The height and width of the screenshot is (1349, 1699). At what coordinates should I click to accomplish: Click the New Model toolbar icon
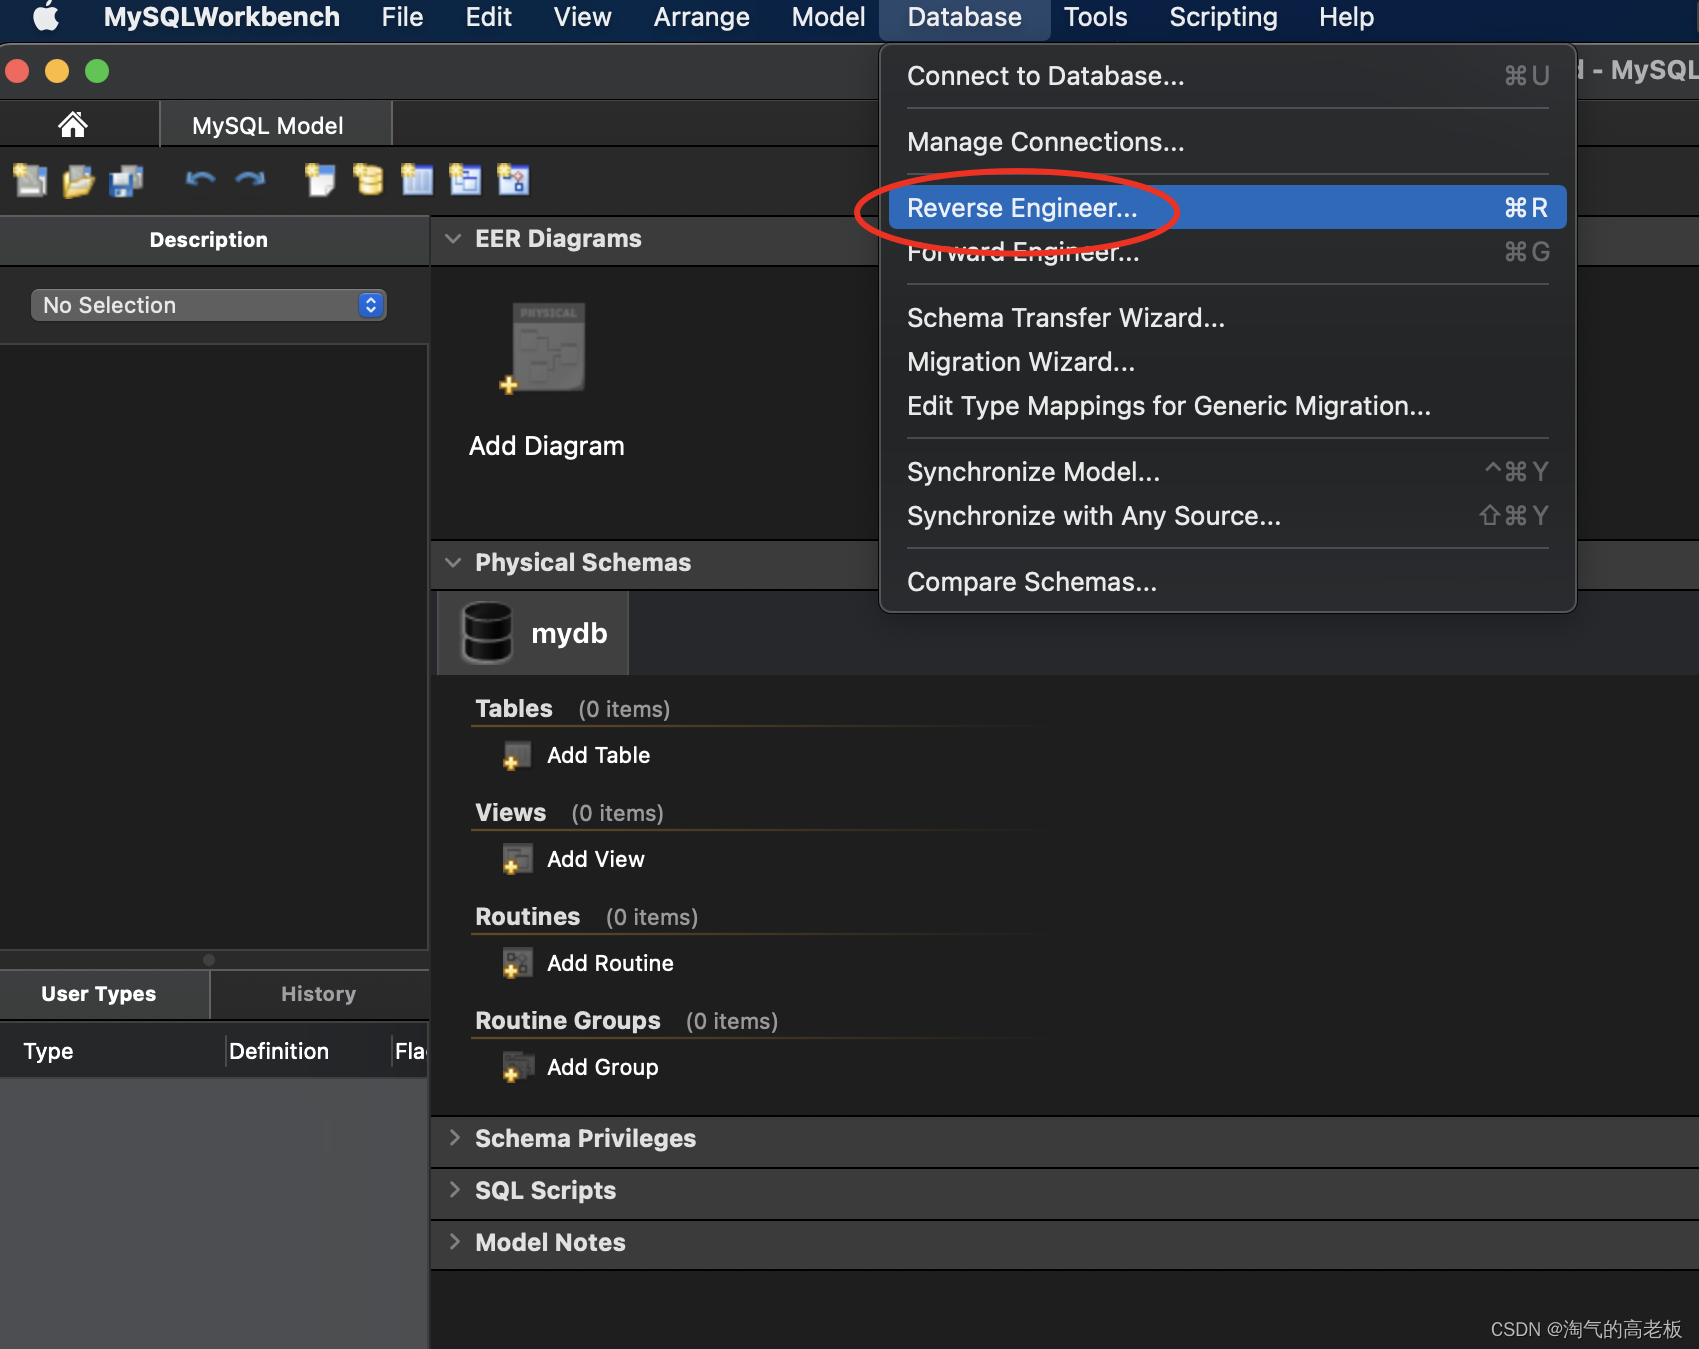[x=30, y=180]
